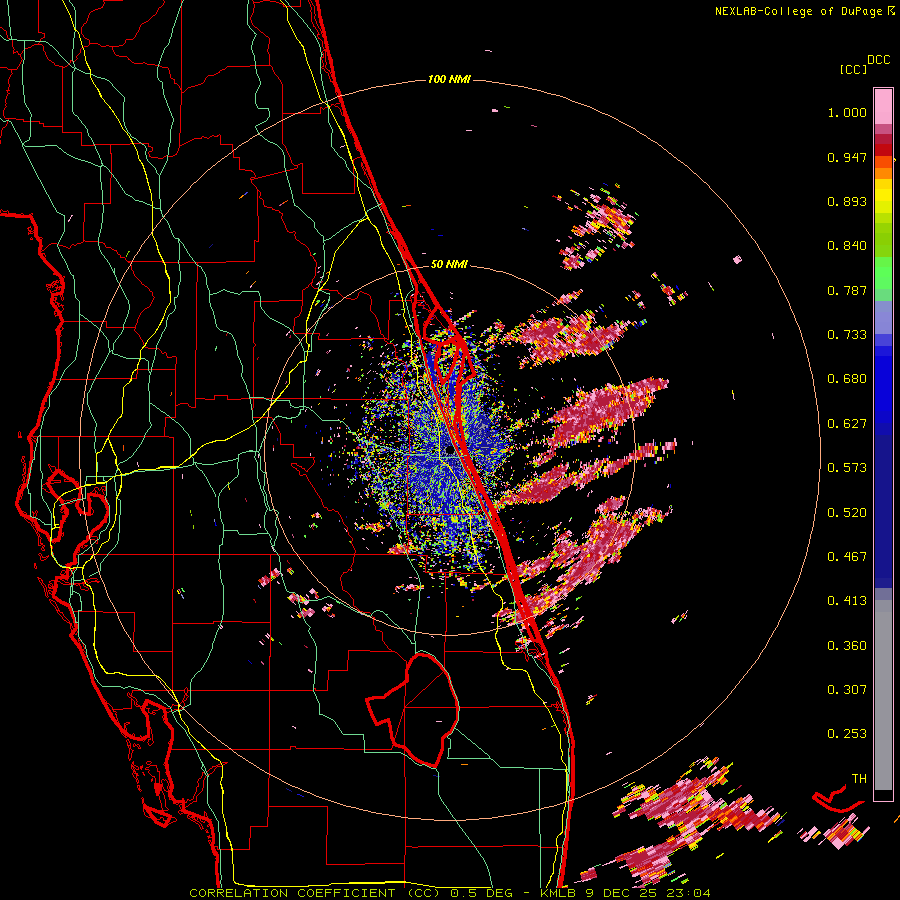Screen dimensions: 900x900
Task: Click the 0.307 legend value
Action: click(847, 690)
